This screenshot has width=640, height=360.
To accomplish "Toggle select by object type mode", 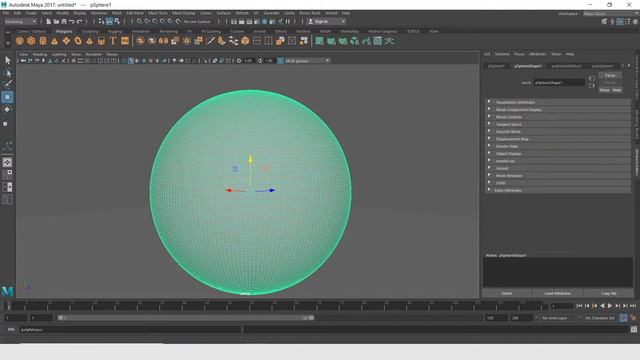I will click(x=109, y=22).
